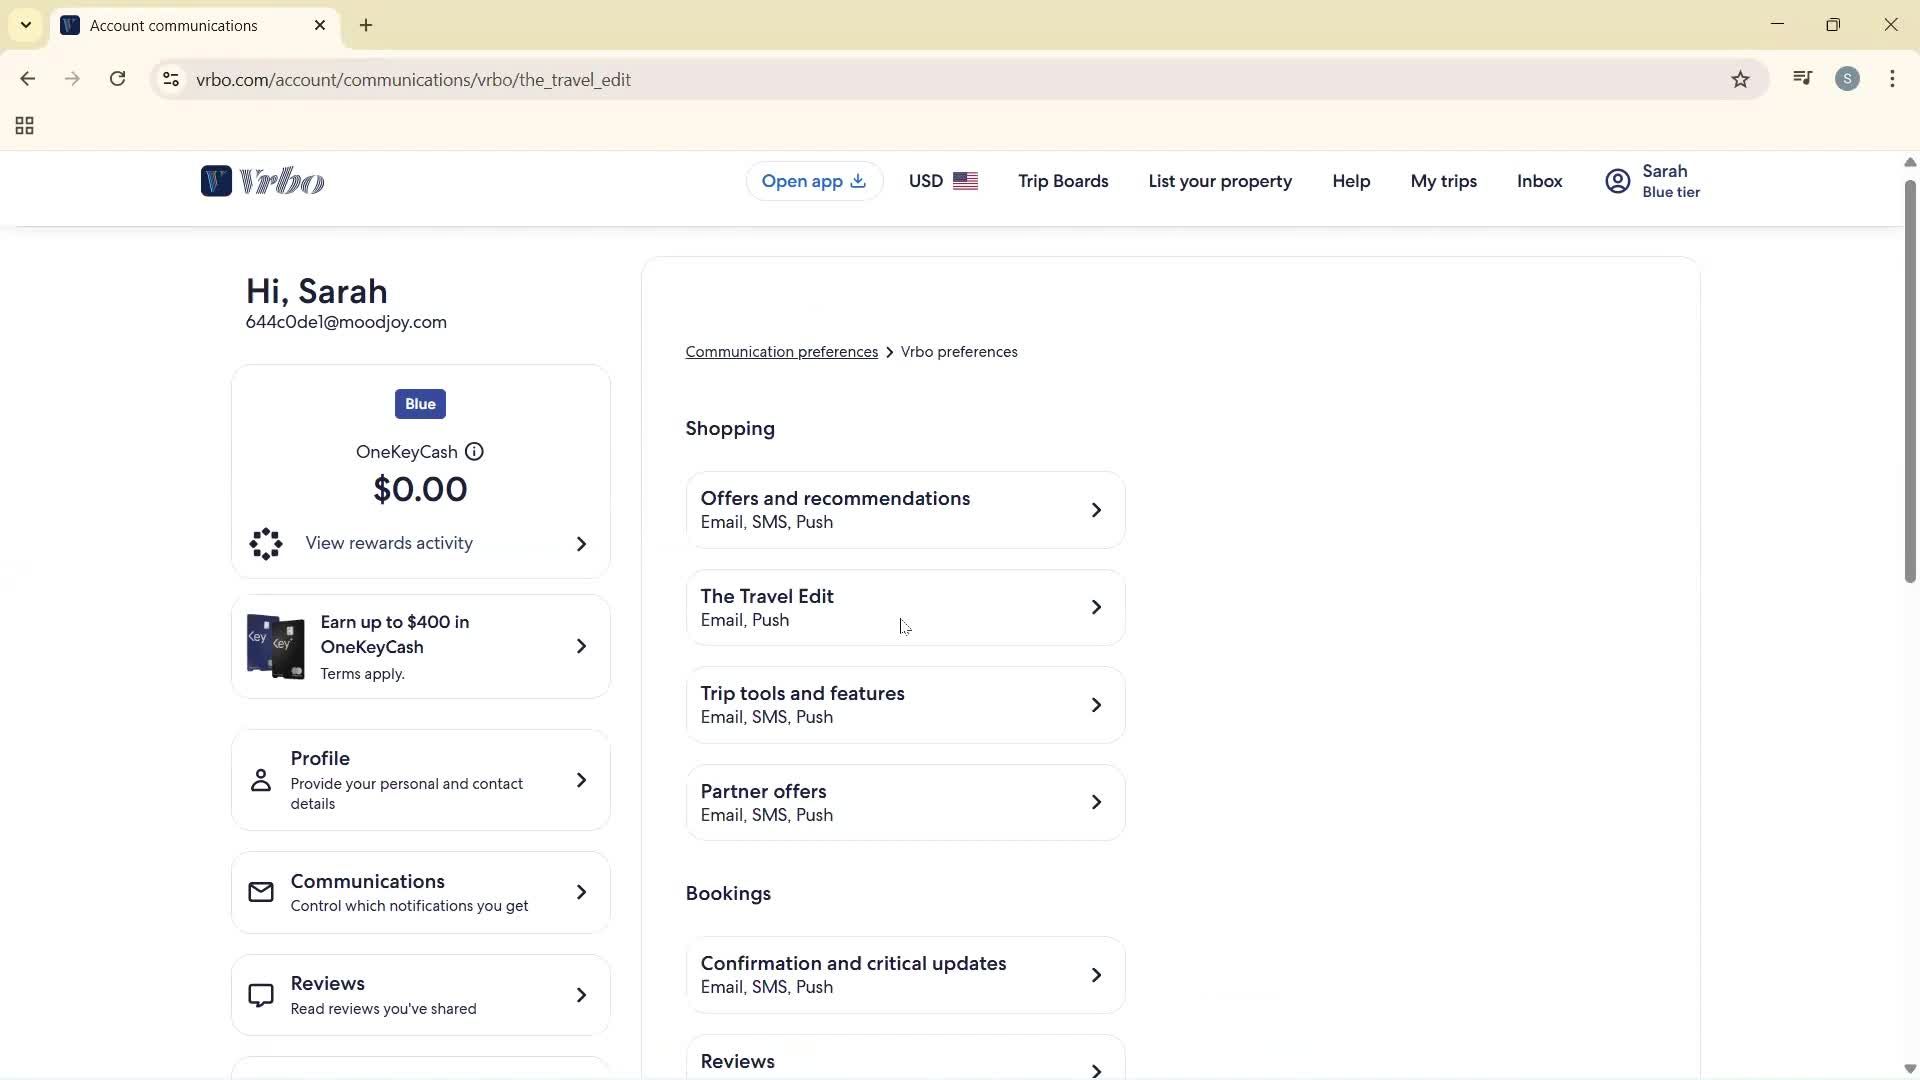Screen dimensions: 1920x1080
Task: Reload the page
Action: tap(117, 79)
